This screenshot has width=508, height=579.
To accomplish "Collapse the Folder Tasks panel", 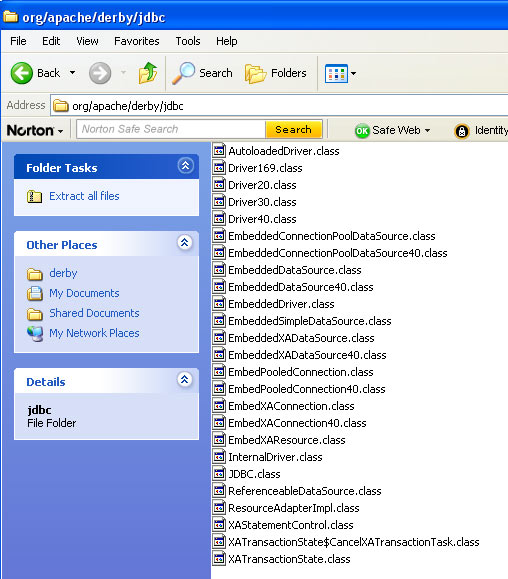I will tap(185, 165).
